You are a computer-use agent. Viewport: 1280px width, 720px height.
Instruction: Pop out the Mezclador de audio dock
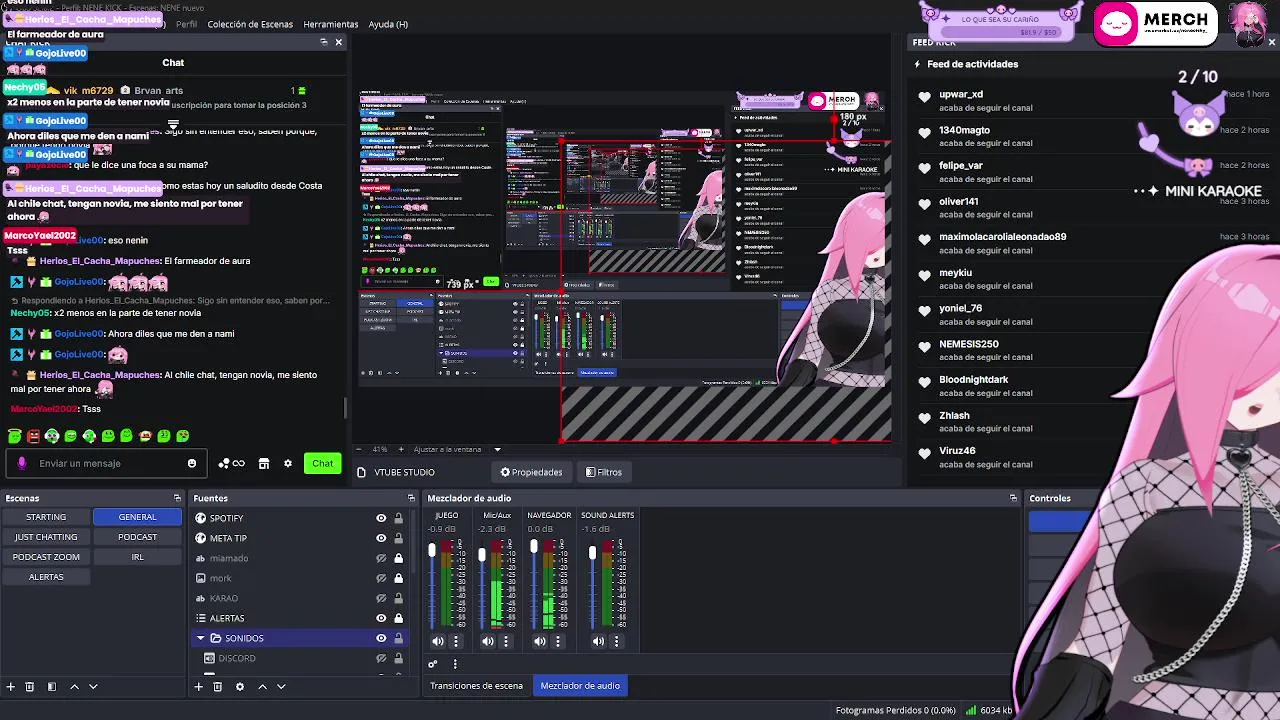1013,498
